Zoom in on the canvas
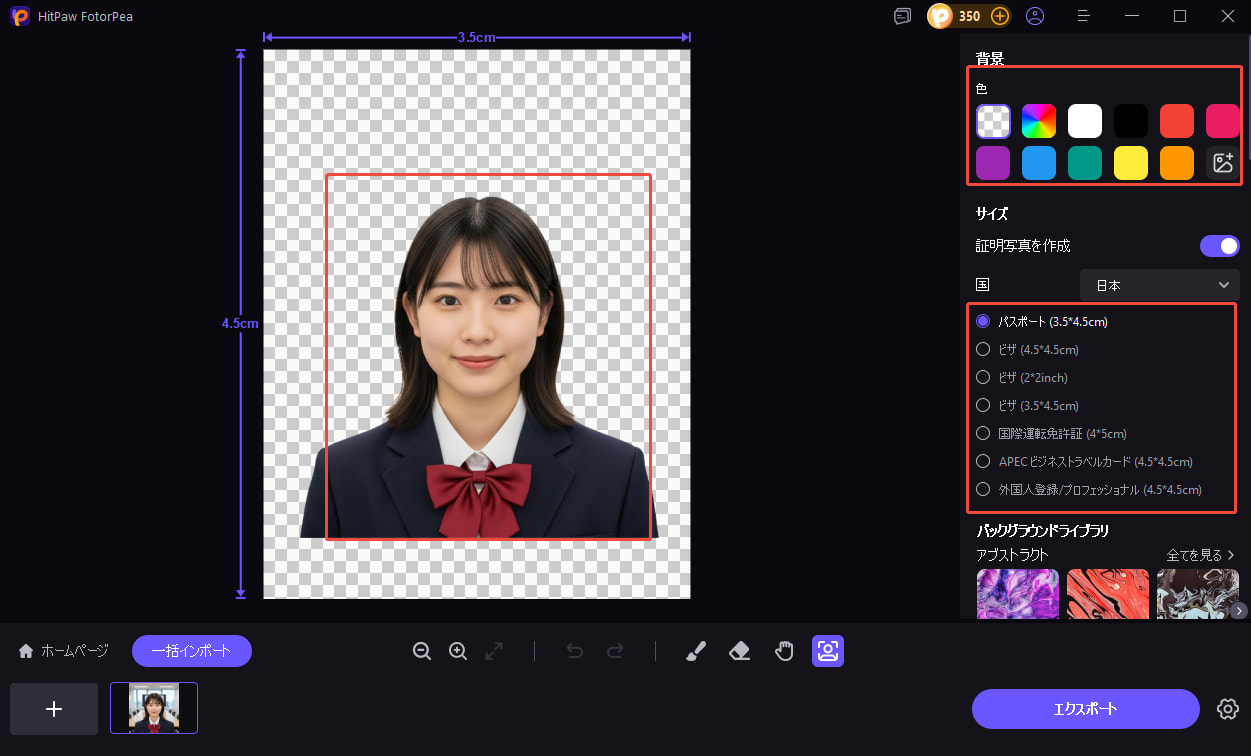This screenshot has width=1251, height=756. tap(458, 651)
